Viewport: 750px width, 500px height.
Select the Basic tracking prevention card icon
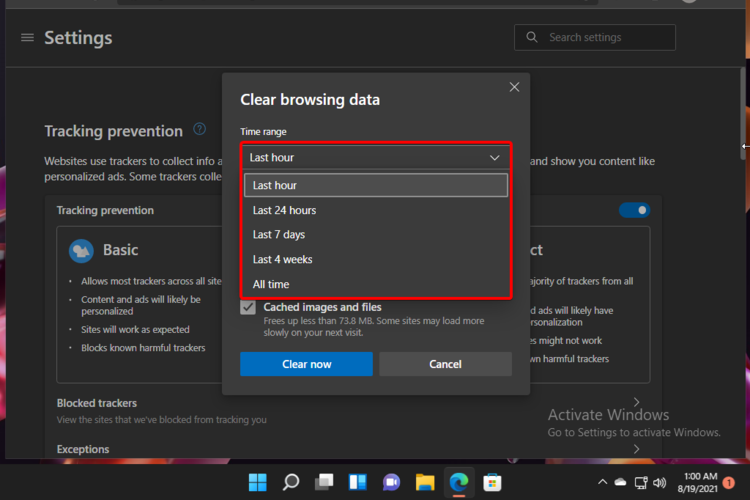(x=81, y=251)
